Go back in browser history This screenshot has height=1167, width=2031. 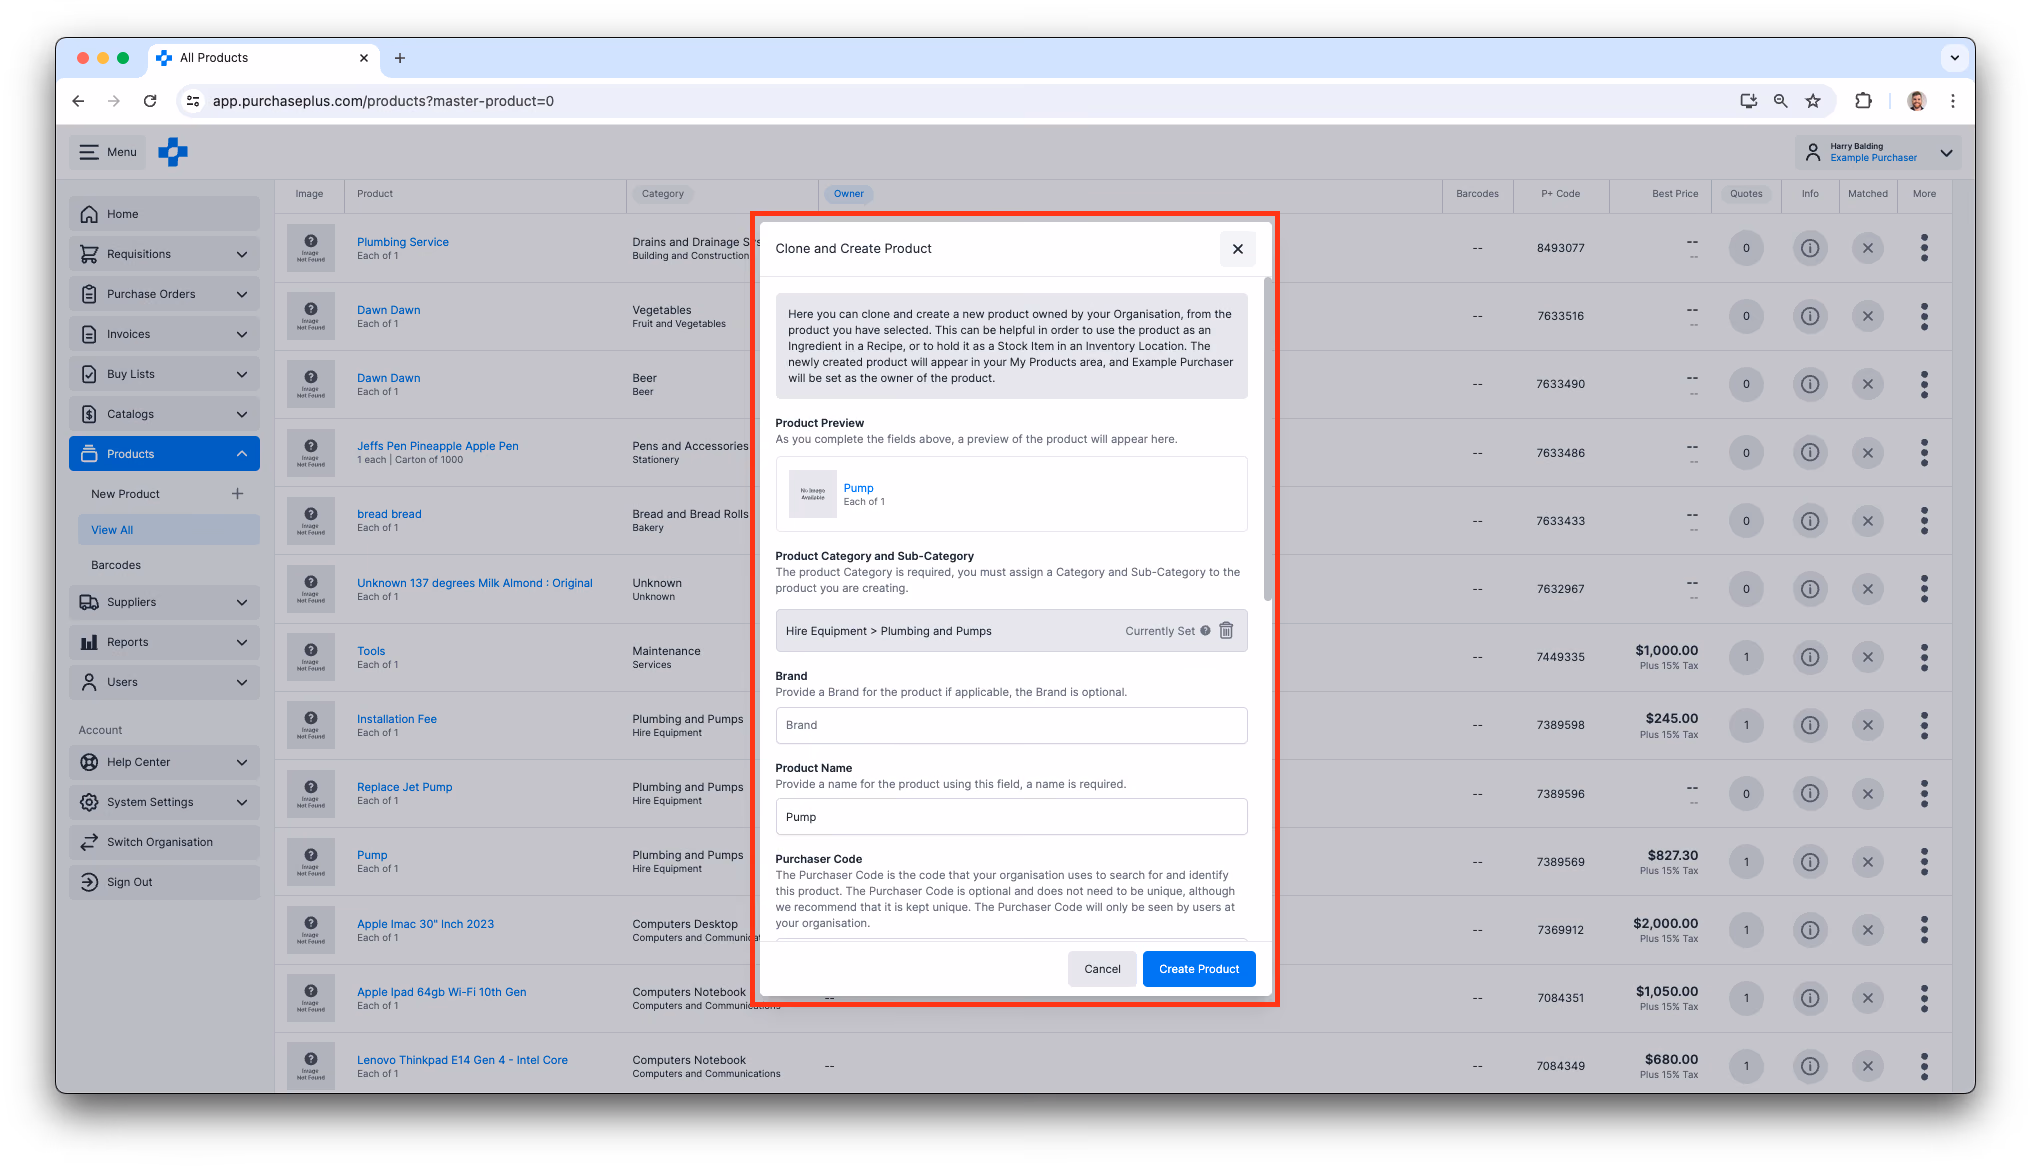point(78,101)
